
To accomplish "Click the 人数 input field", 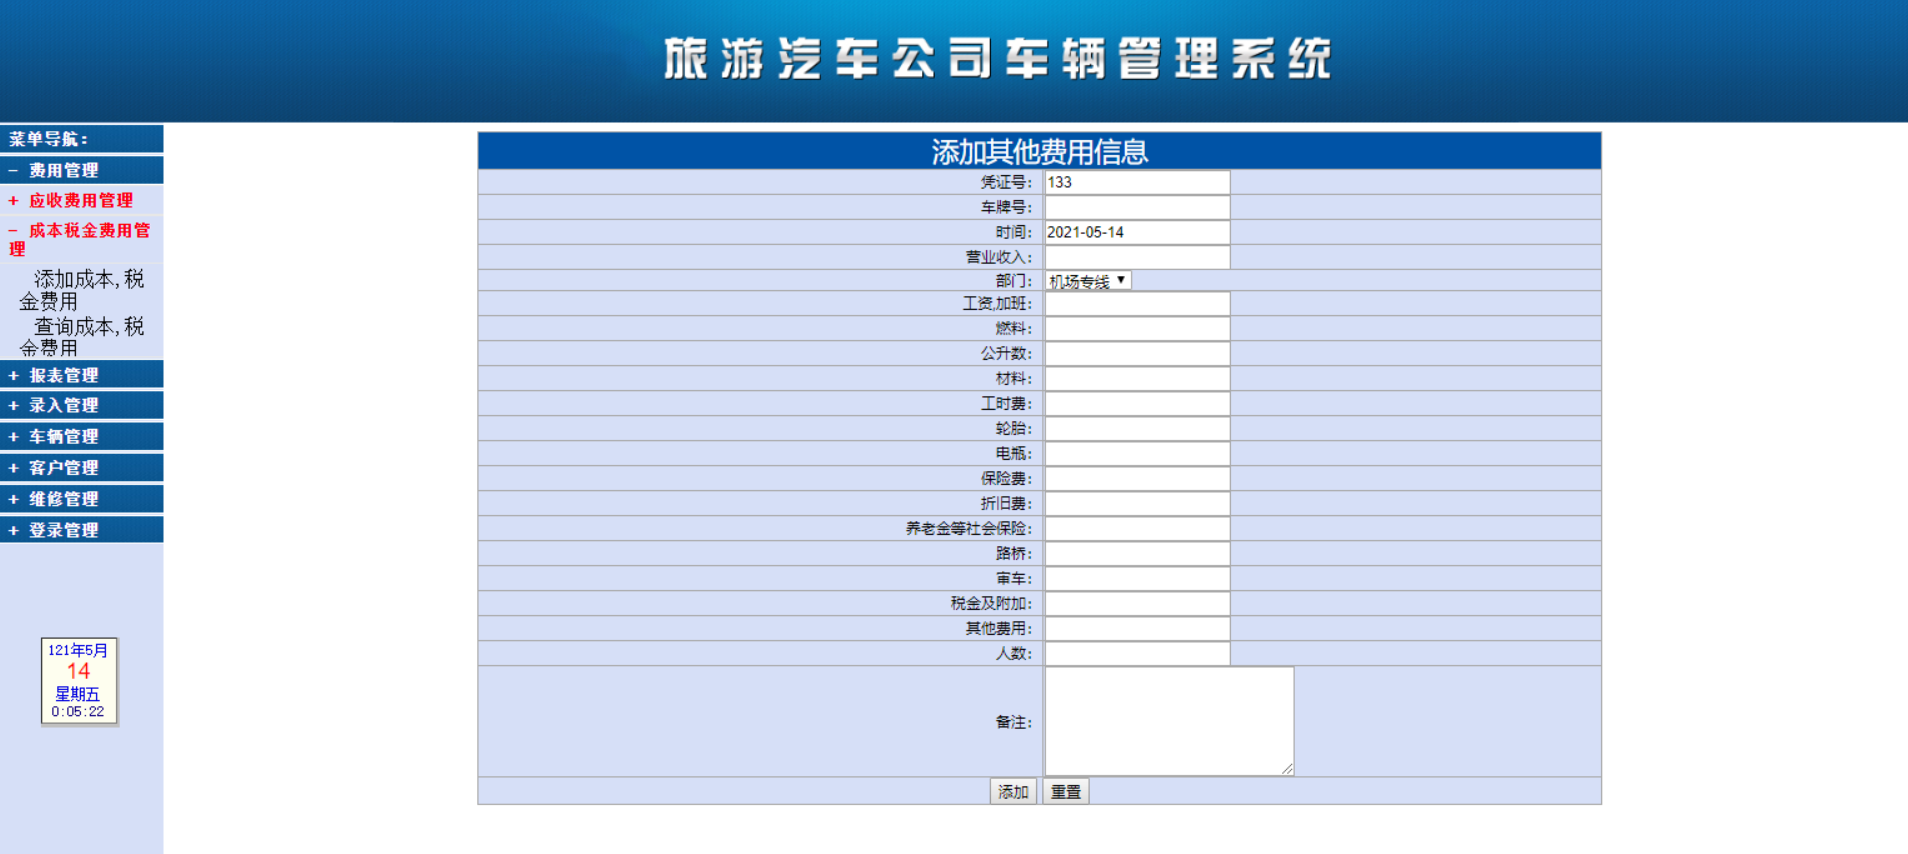I will pos(1137,653).
